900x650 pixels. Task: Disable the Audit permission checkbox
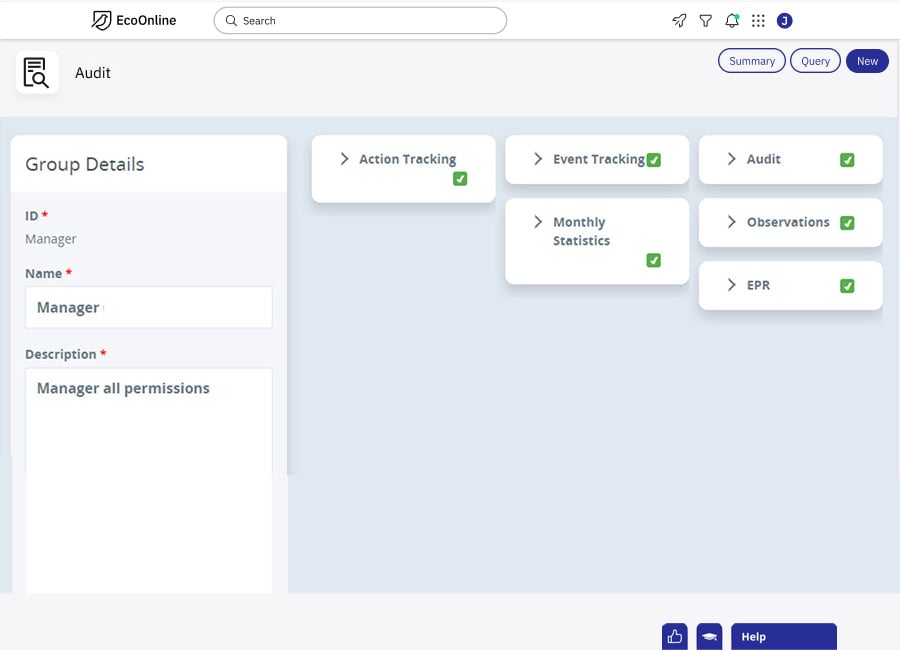tap(847, 159)
